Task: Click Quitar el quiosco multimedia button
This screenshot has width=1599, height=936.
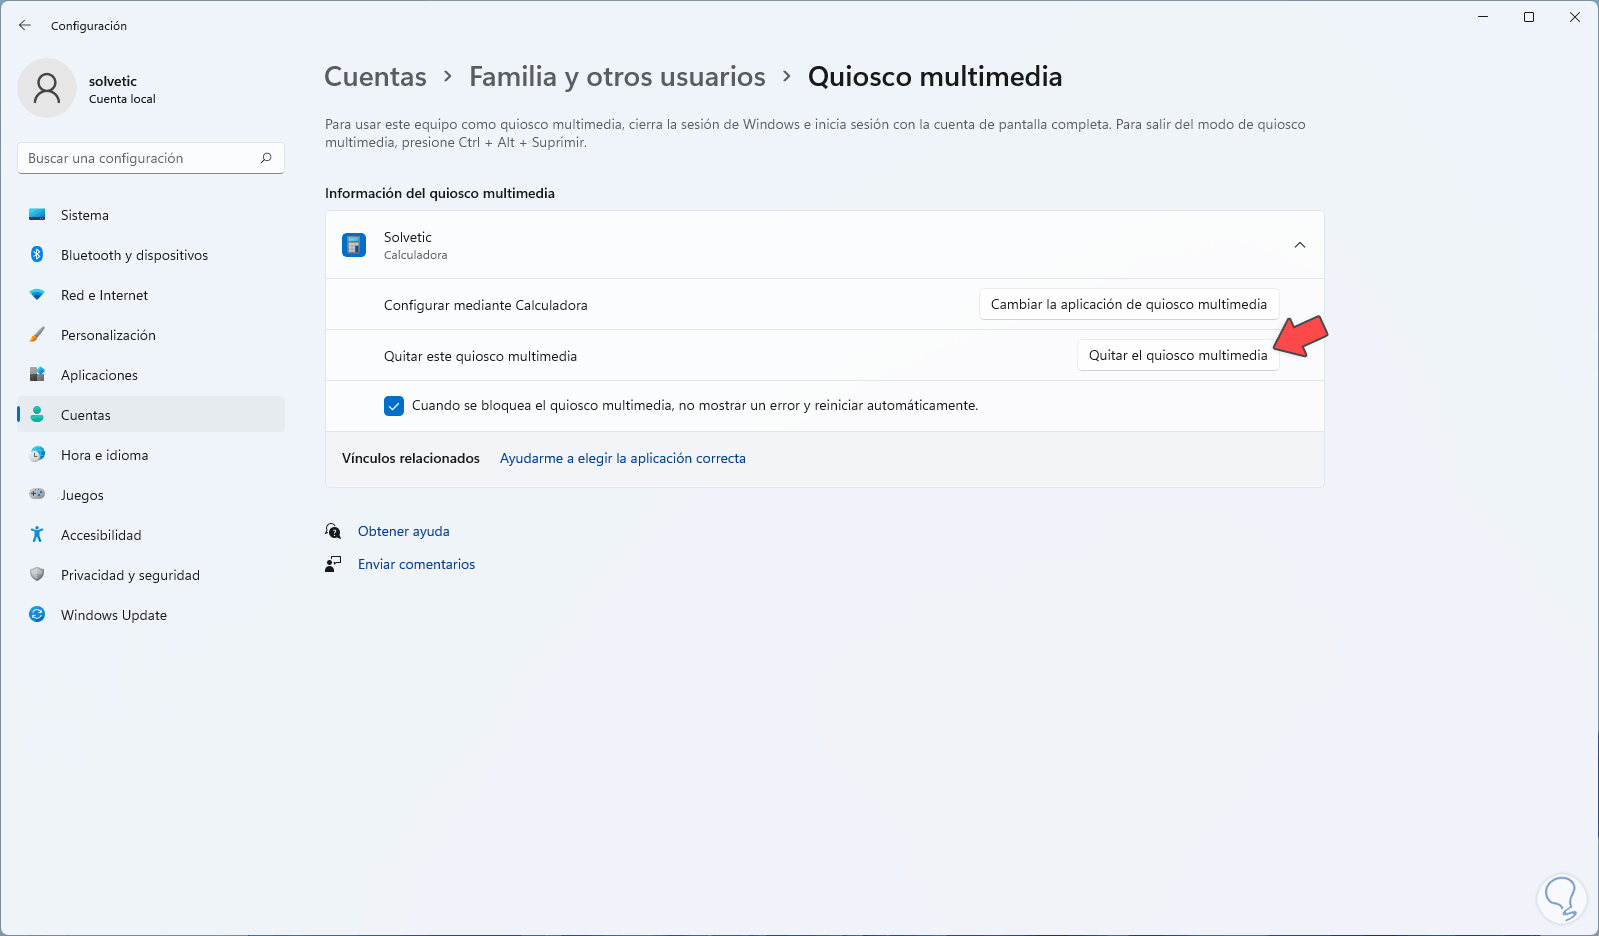Action: pos(1177,356)
